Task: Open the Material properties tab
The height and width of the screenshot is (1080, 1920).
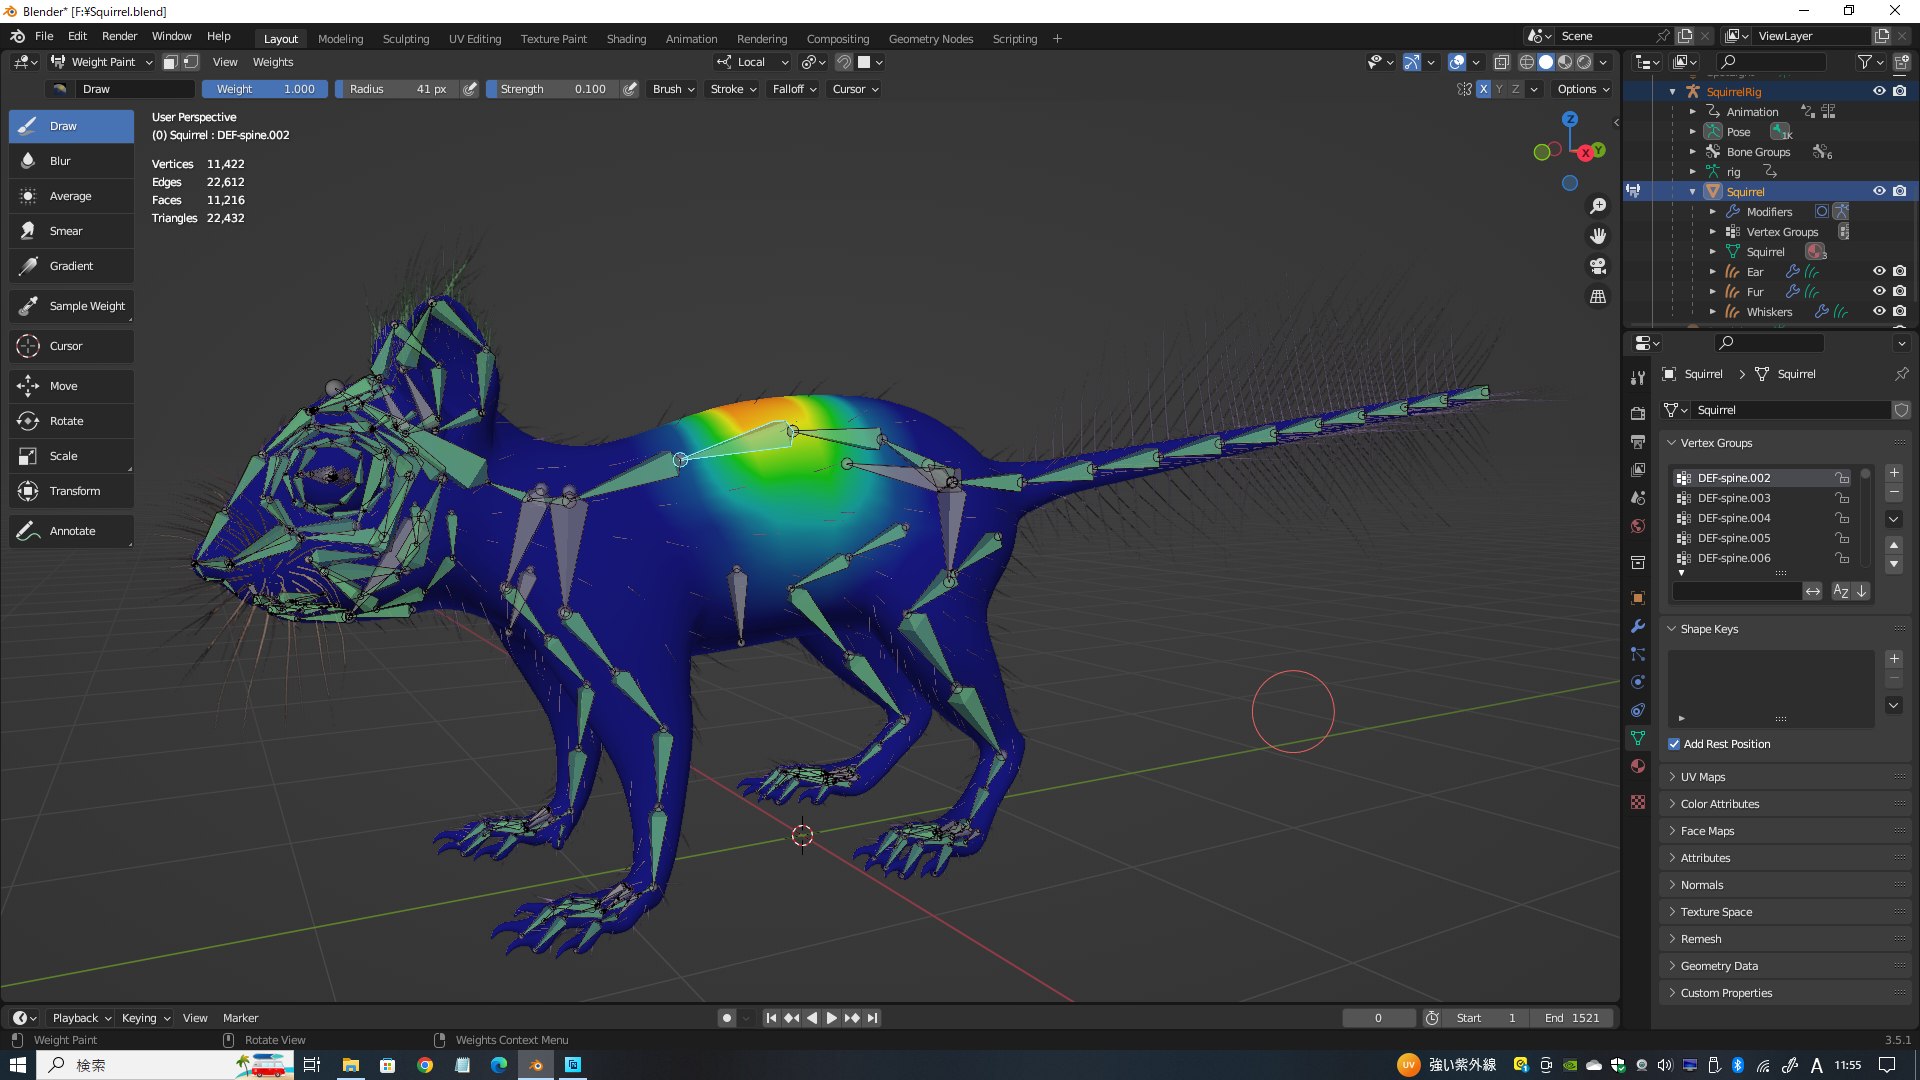Action: coord(1638,766)
